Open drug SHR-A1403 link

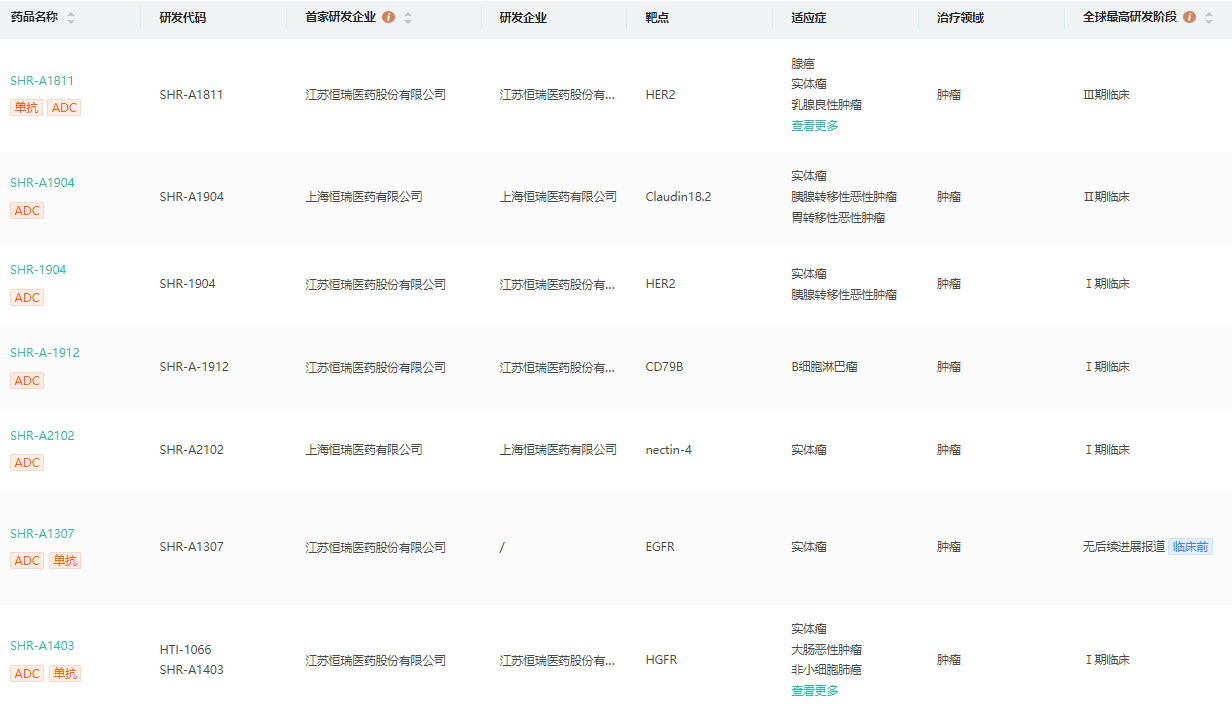tap(42, 646)
